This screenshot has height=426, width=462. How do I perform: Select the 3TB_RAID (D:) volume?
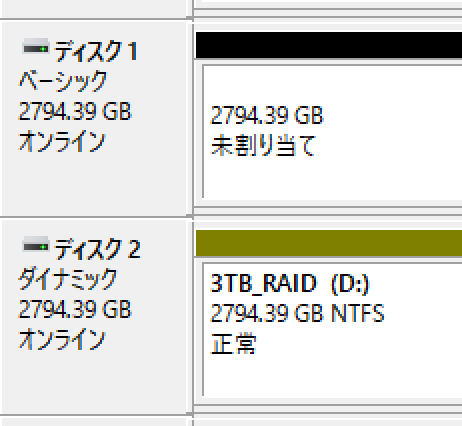(332, 329)
